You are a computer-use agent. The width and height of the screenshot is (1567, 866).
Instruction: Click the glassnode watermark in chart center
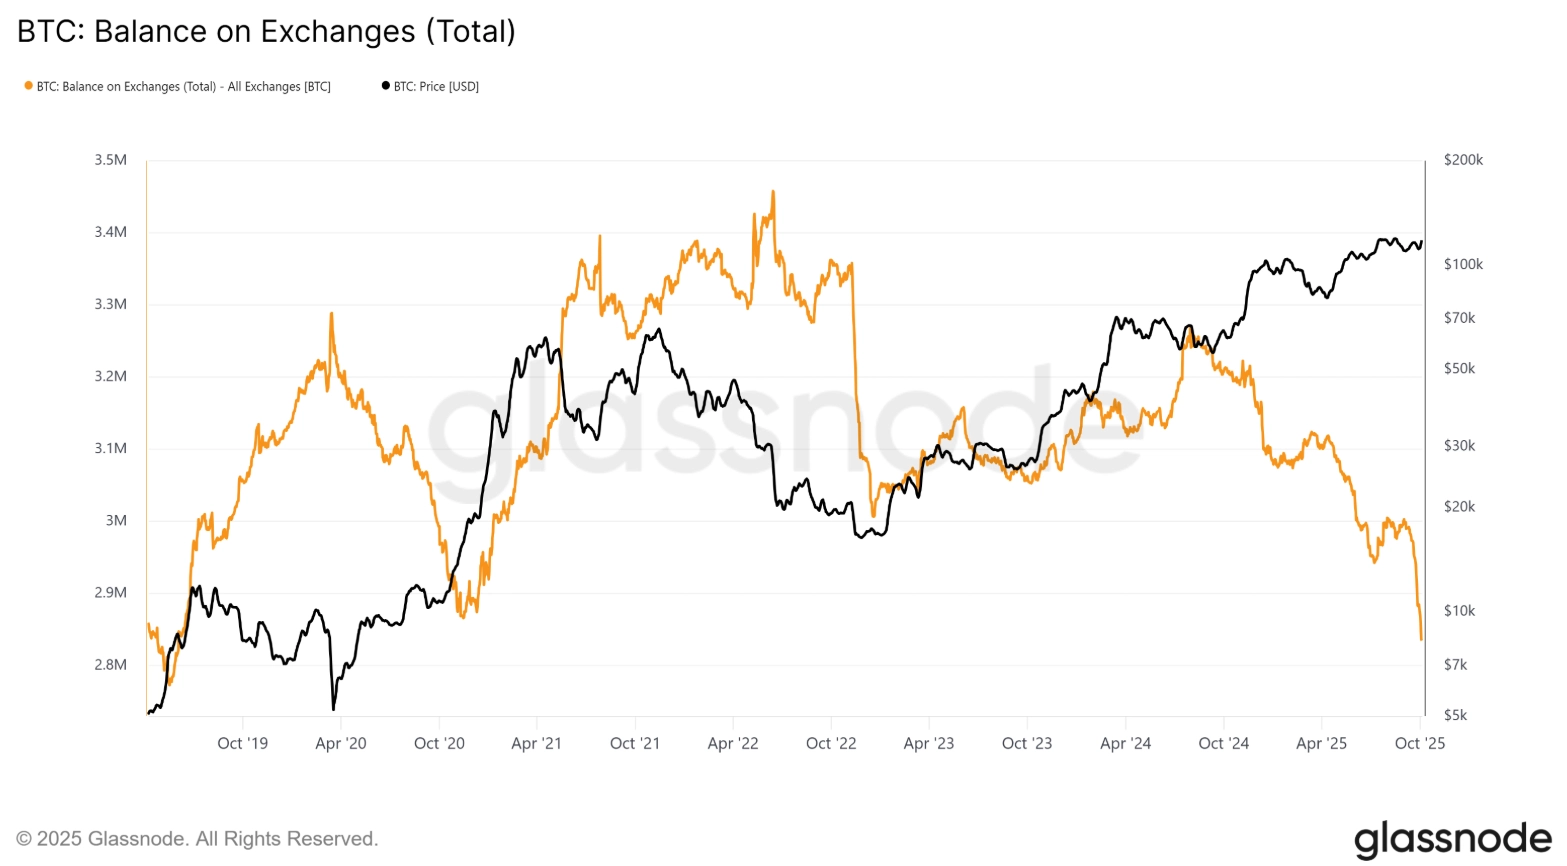click(783, 430)
